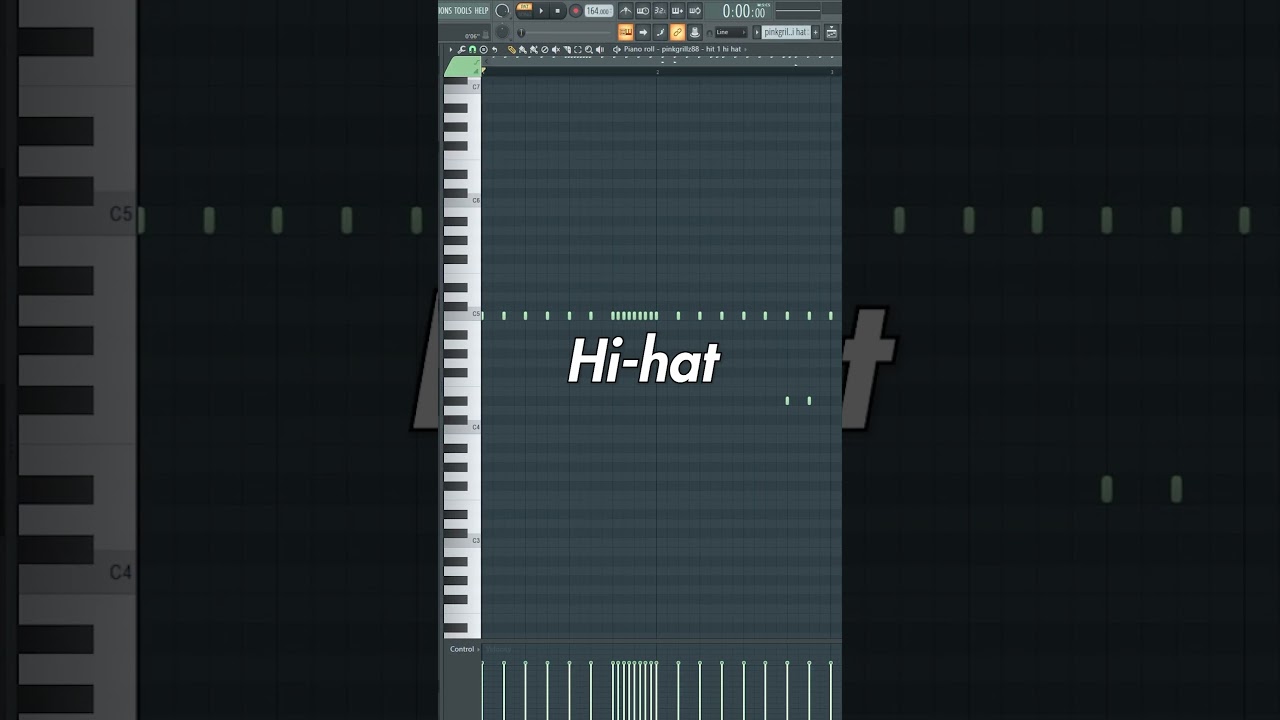This screenshot has width=1280, height=720.
Task: Click the song position slider handle
Action: pyautogui.click(x=521, y=32)
